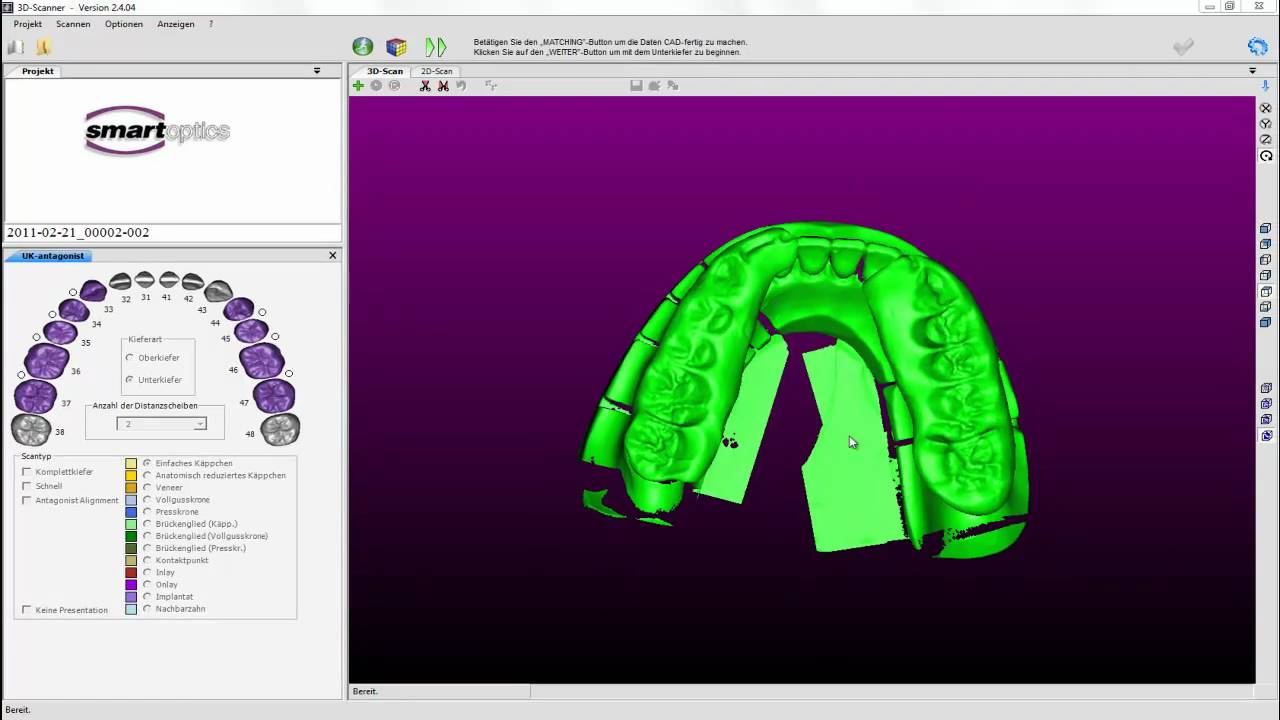The width and height of the screenshot is (1280, 720).
Task: Click the colored cube matching icon
Action: pos(397,47)
